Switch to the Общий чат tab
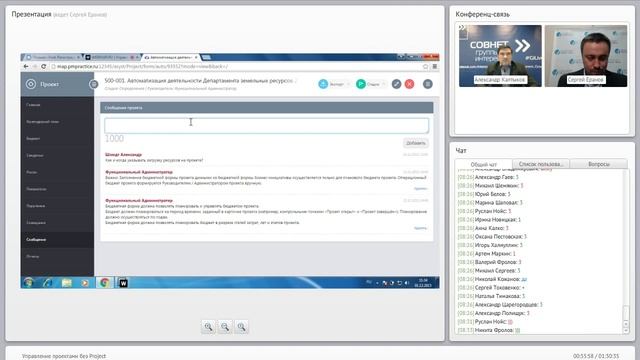 pyautogui.click(x=484, y=164)
